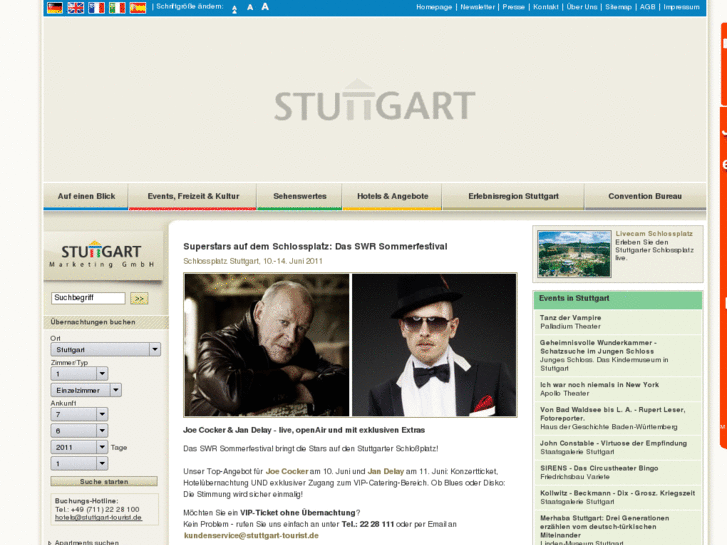This screenshot has width=727, height=545.
Task: Open the Events, Freizeit & Kultur menu
Action: click(x=193, y=196)
